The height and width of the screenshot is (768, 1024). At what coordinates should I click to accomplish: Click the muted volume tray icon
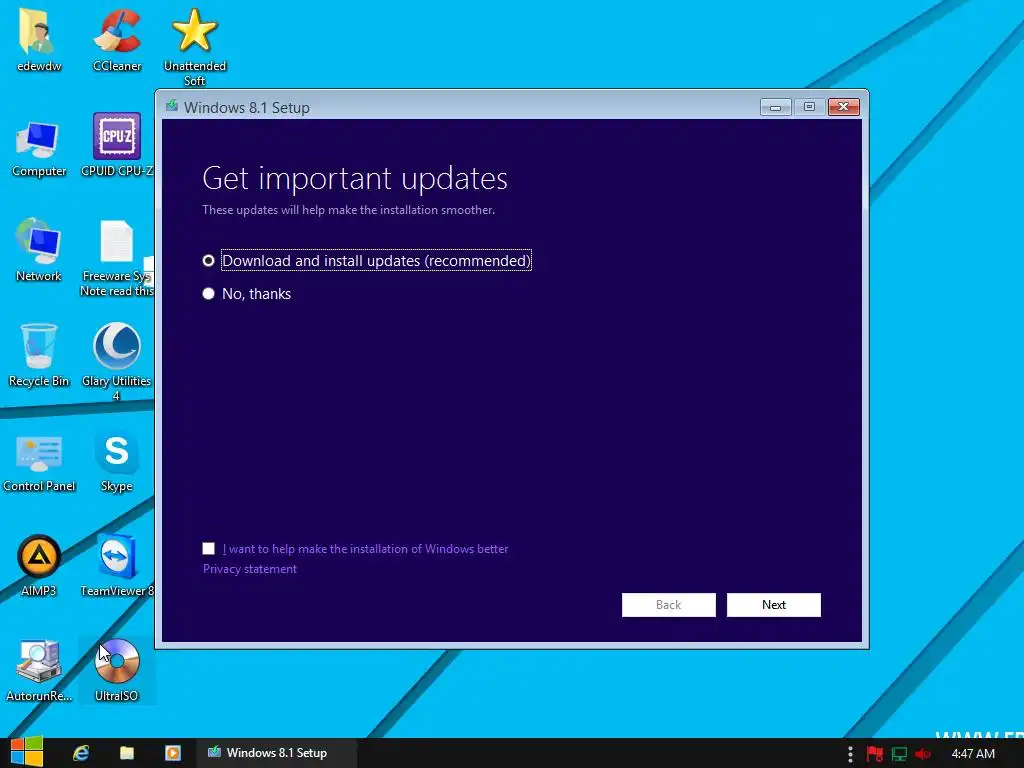pyautogui.click(x=923, y=754)
